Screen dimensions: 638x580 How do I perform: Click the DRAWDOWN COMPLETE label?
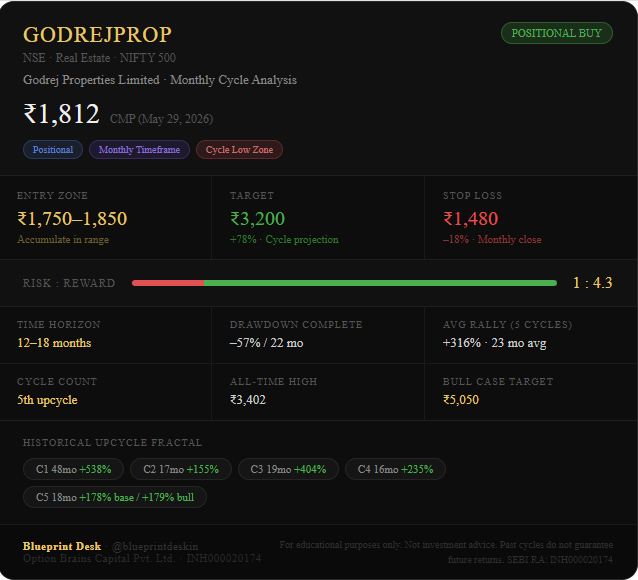pyautogui.click(x=296, y=325)
